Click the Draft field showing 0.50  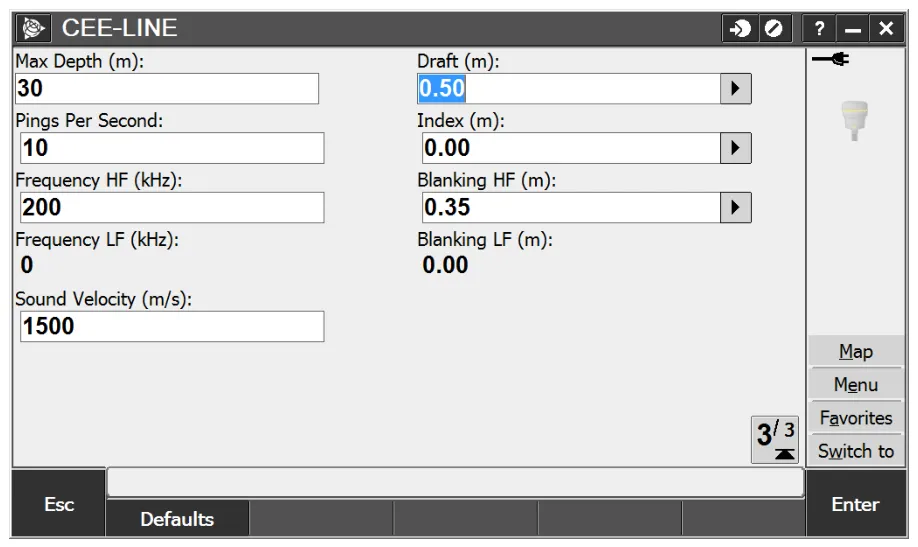[568, 88]
